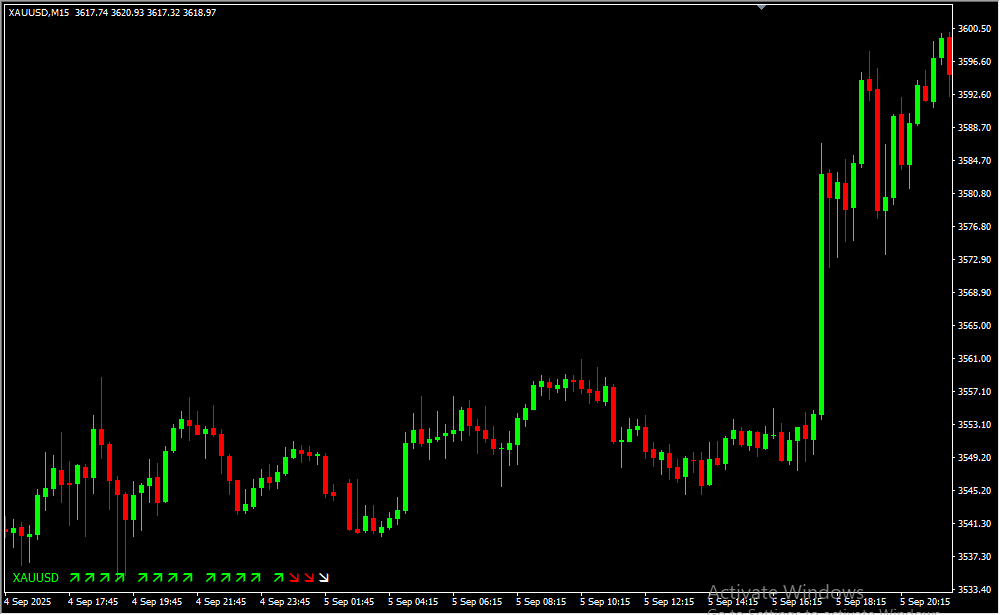Click the white down-right arrow indicator
Viewport: 1000px width, 615px height.
click(324, 577)
